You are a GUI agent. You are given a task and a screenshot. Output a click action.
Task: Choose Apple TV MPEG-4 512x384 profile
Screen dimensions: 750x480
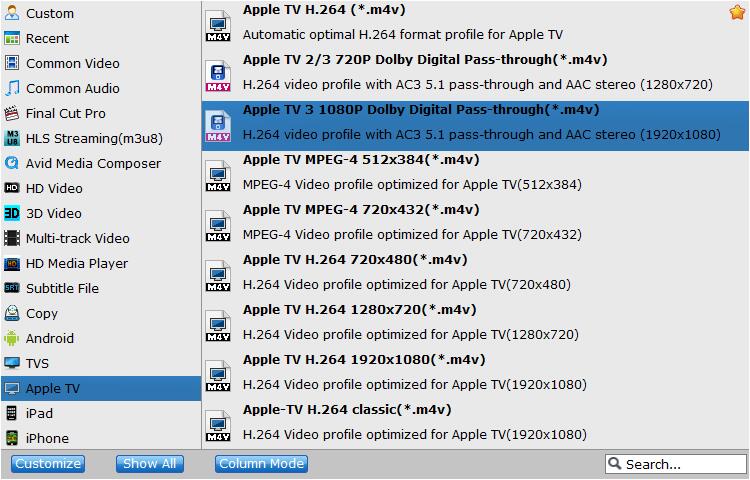(x=475, y=172)
